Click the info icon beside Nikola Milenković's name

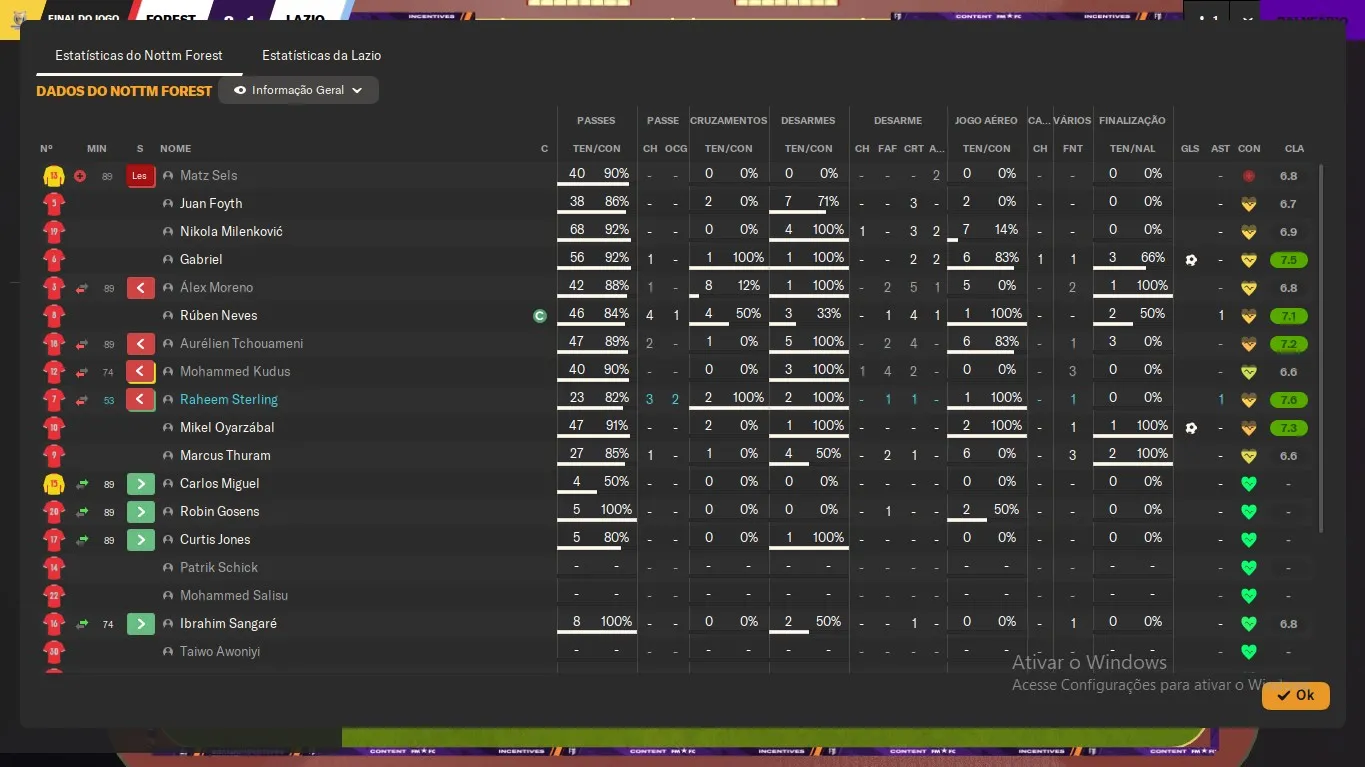click(168, 232)
